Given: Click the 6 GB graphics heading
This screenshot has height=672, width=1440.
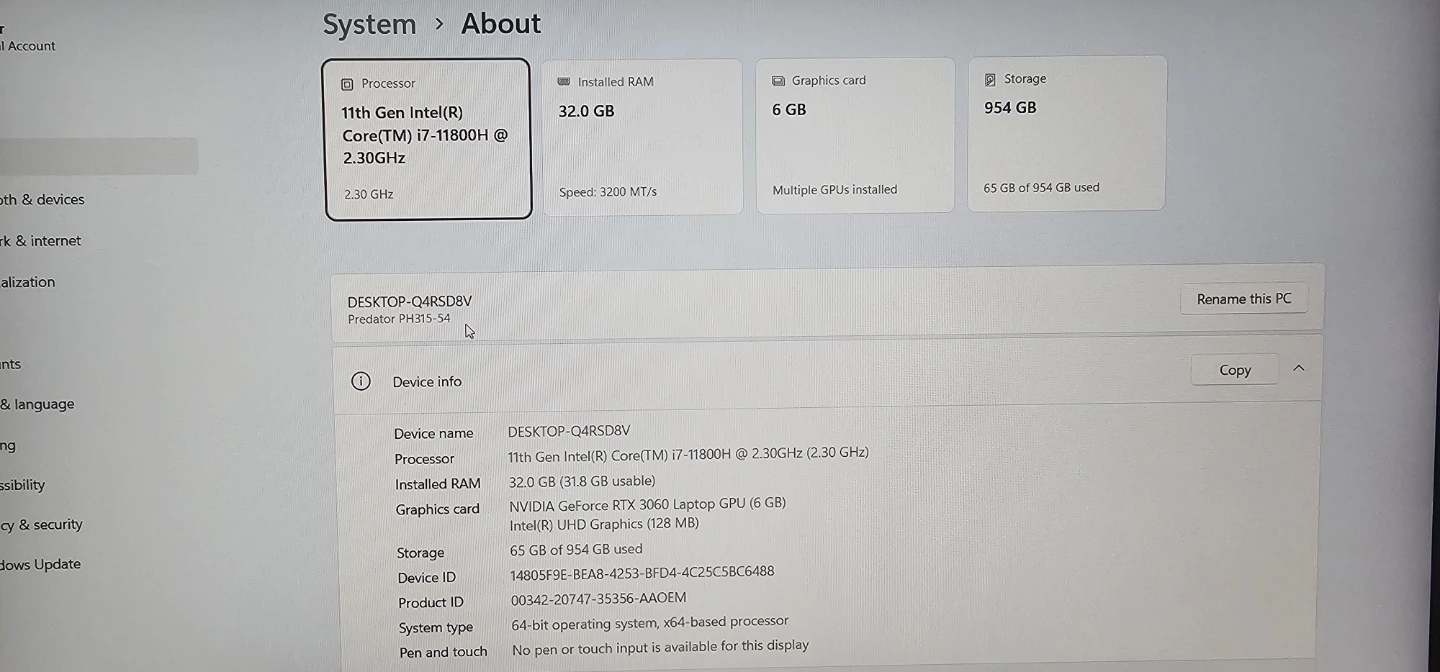Looking at the screenshot, I should (789, 109).
